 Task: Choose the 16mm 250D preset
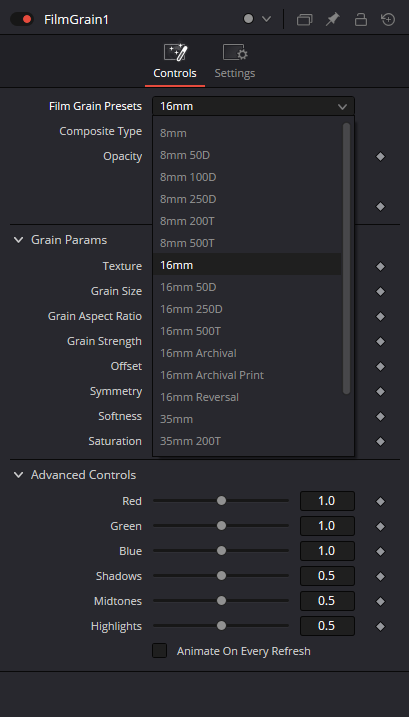coord(247,309)
